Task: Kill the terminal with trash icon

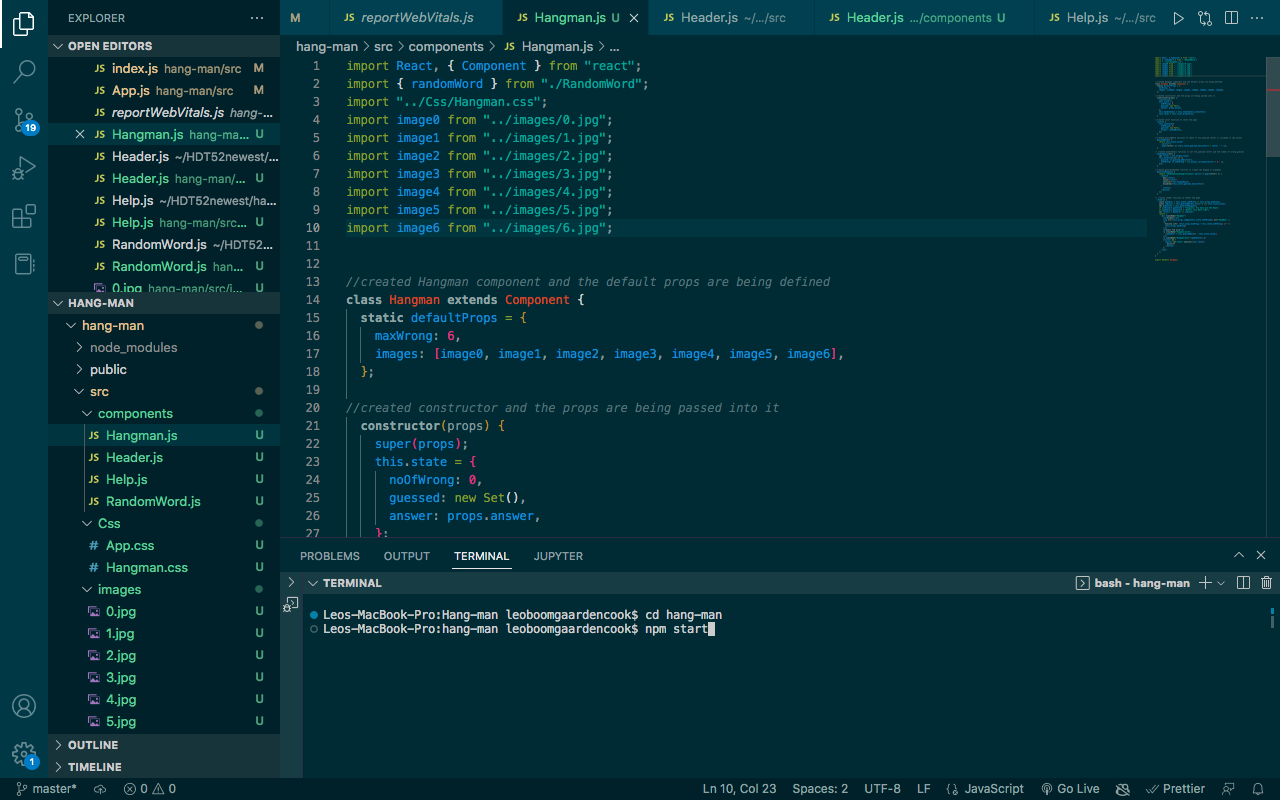Action: pos(1266,583)
